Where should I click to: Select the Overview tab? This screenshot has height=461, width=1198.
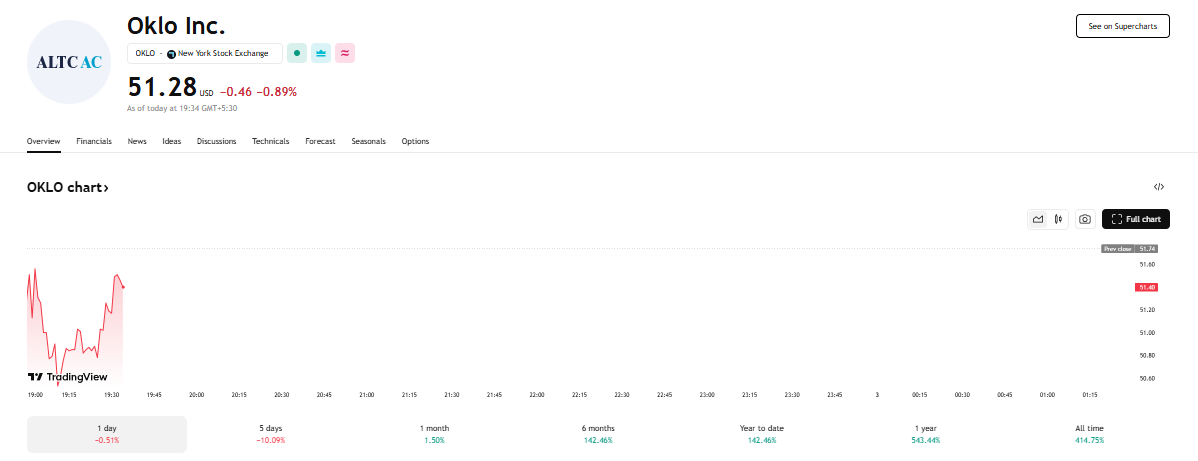click(44, 141)
